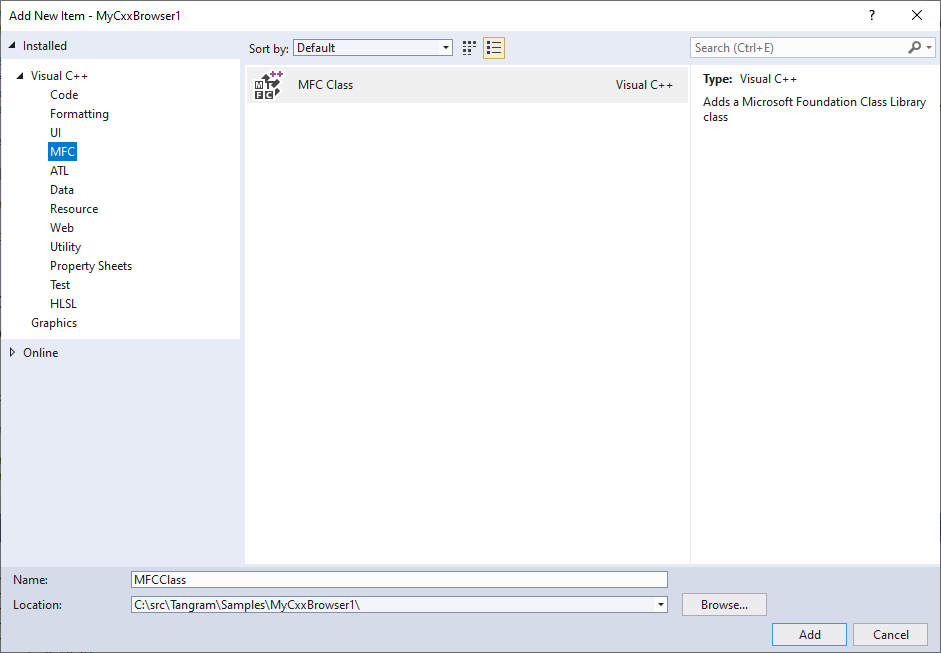Click inside the Name input field
This screenshot has height=653, width=941.
[398, 579]
